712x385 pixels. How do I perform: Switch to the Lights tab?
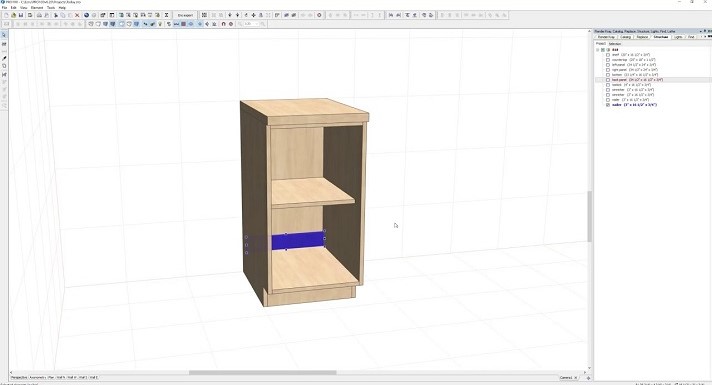(678, 37)
